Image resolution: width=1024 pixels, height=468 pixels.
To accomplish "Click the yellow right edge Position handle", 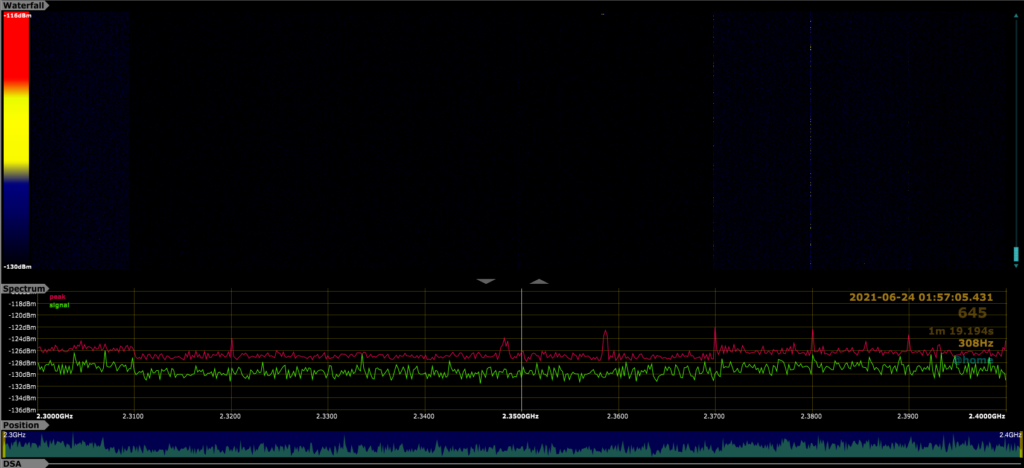I will coord(1020,444).
